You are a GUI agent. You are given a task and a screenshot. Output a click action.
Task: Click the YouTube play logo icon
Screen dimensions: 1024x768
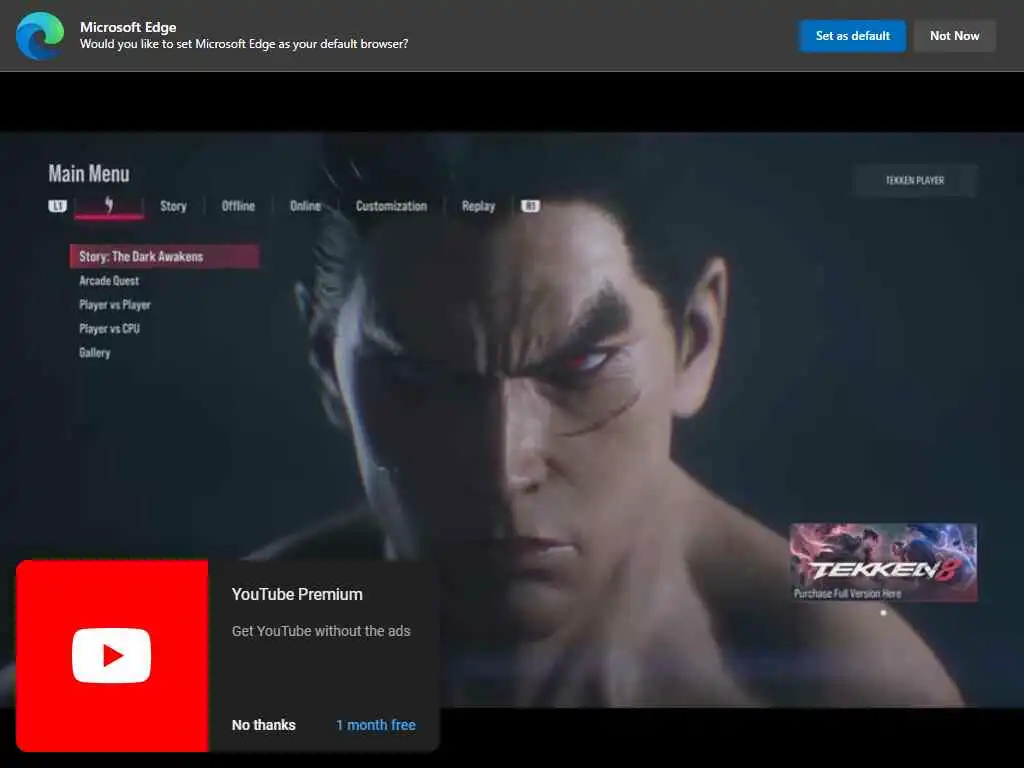[112, 656]
